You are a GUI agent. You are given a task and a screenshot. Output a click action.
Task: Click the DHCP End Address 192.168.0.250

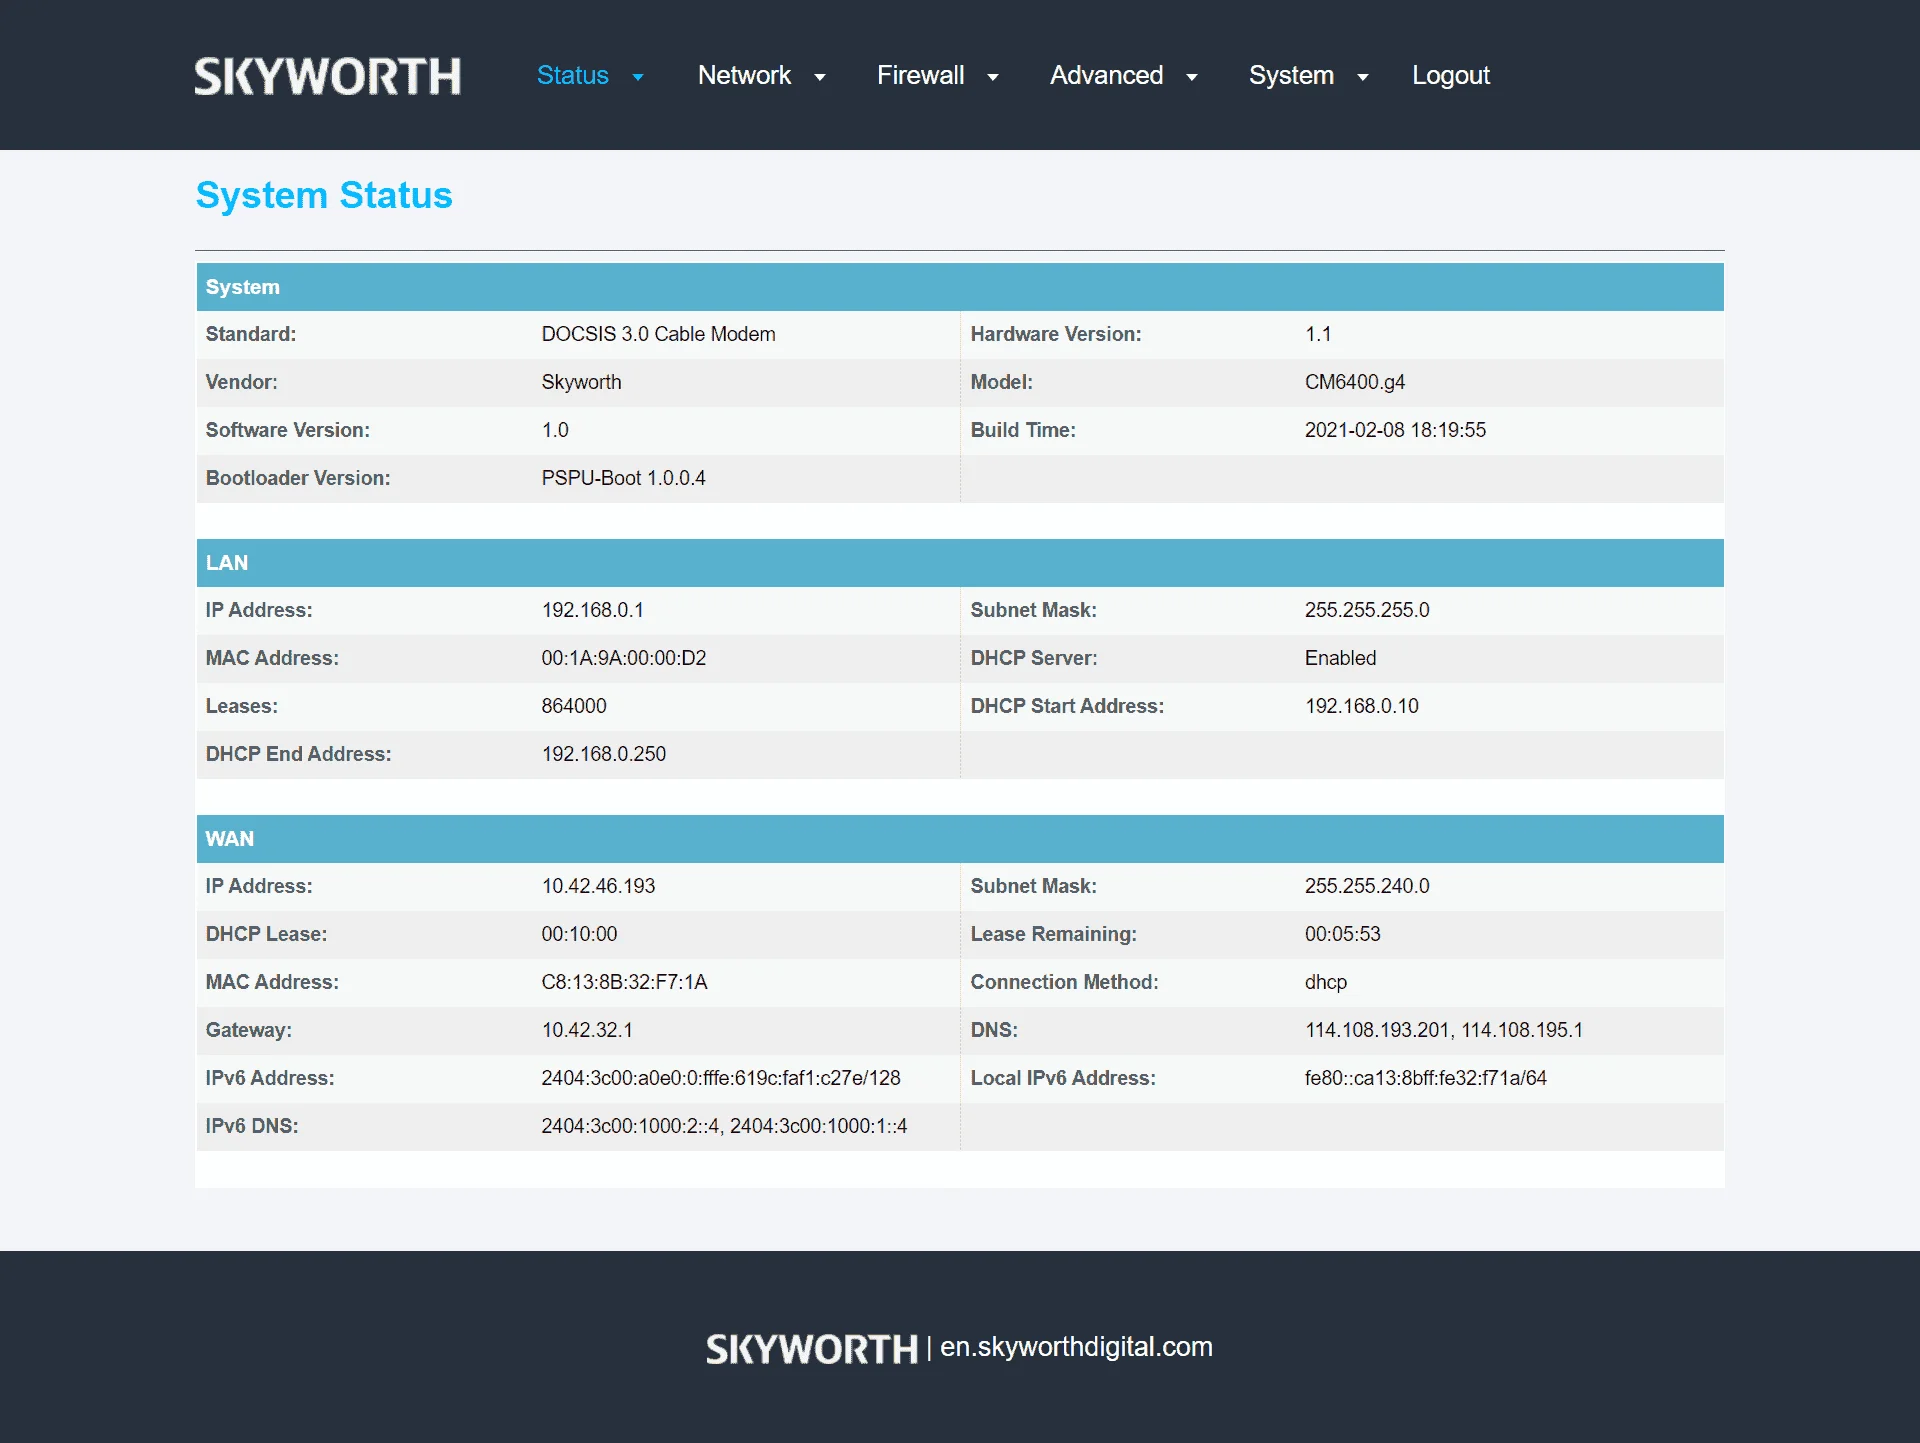[604, 754]
